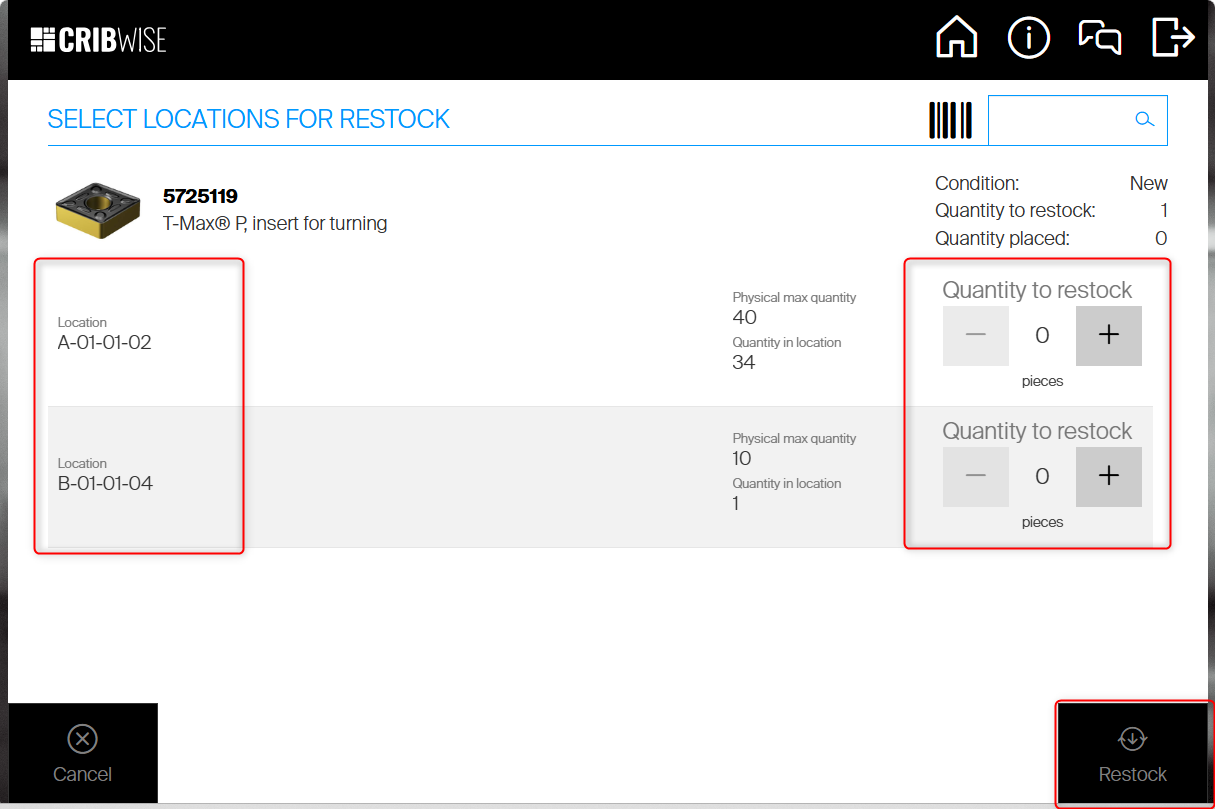The width and height of the screenshot is (1215, 809).
Task: Click the barcode scan icon
Action: pyautogui.click(x=950, y=120)
